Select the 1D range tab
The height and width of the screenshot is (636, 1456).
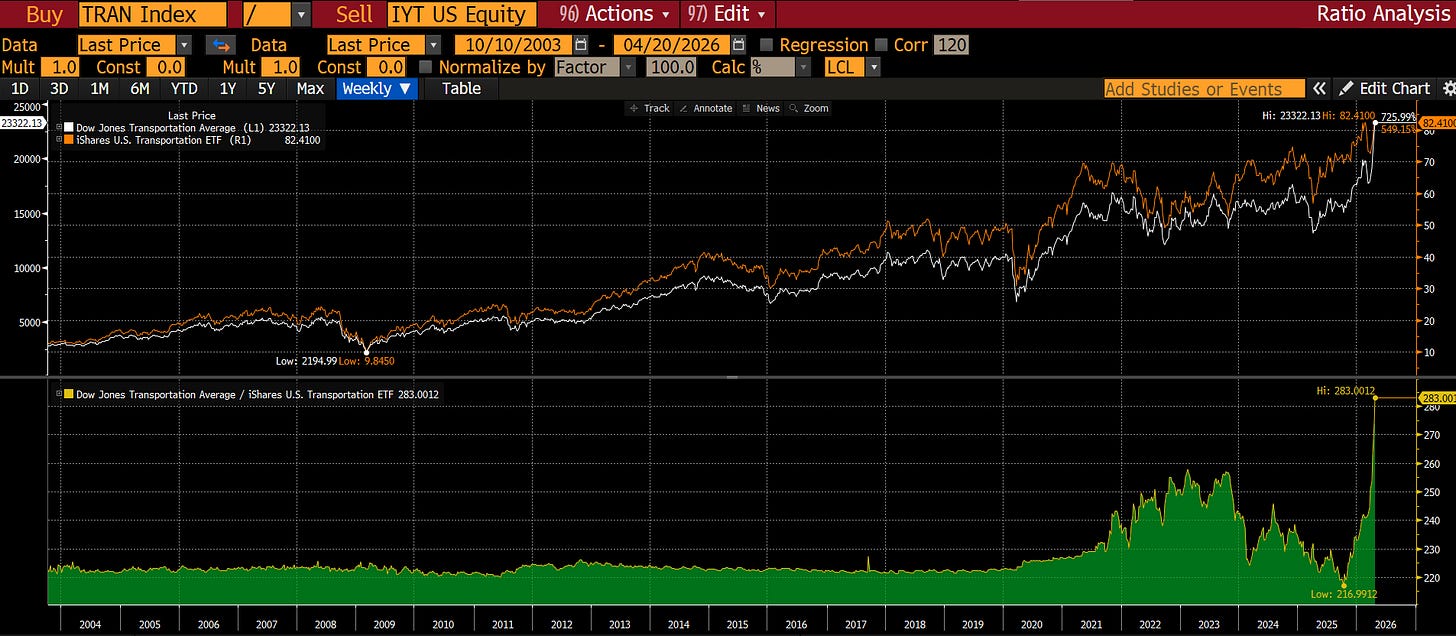[20, 88]
